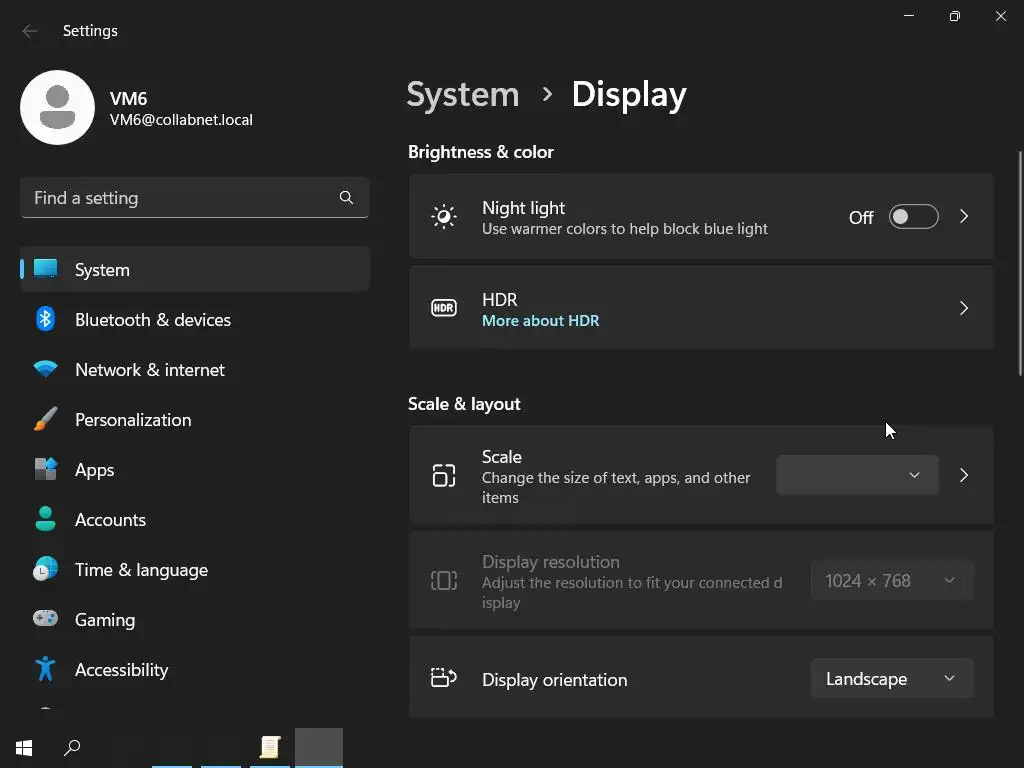Click the Find a setting search box
The image size is (1024, 768).
pos(180,198)
